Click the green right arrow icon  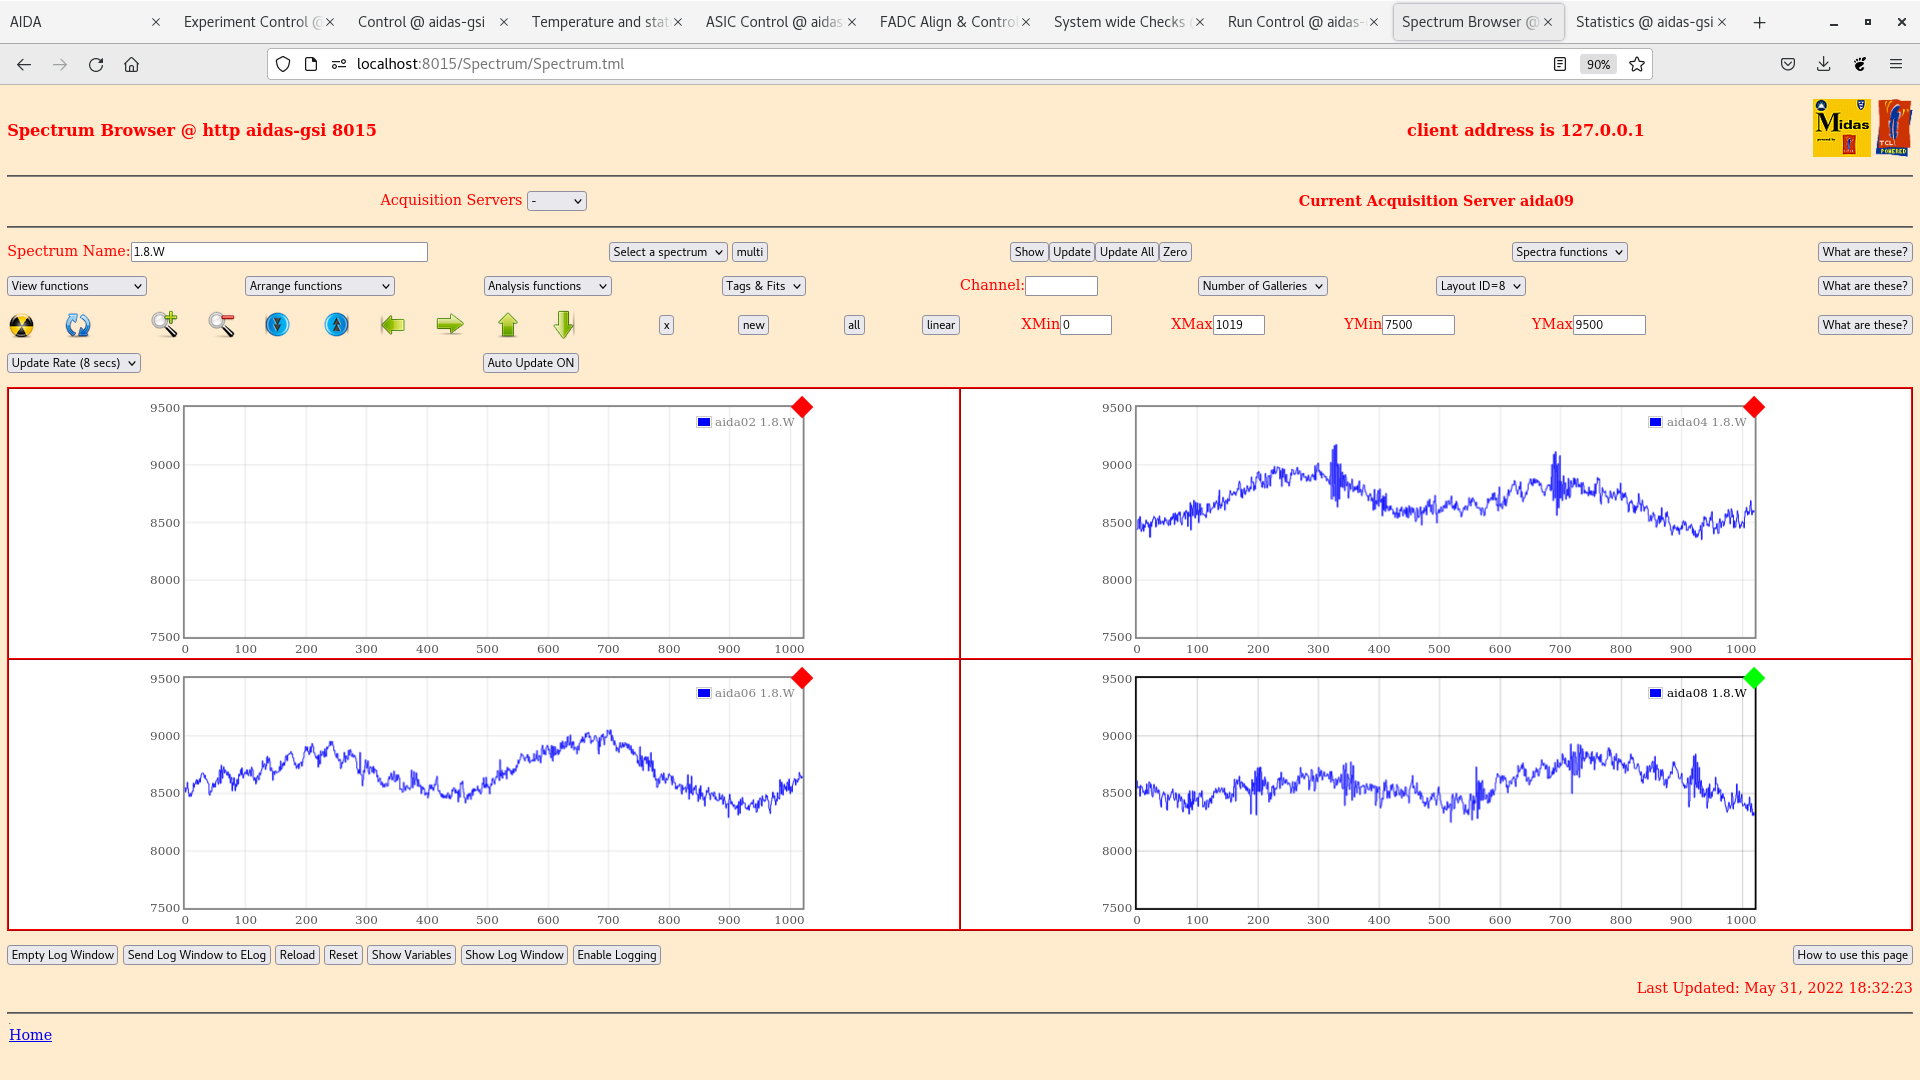click(450, 324)
